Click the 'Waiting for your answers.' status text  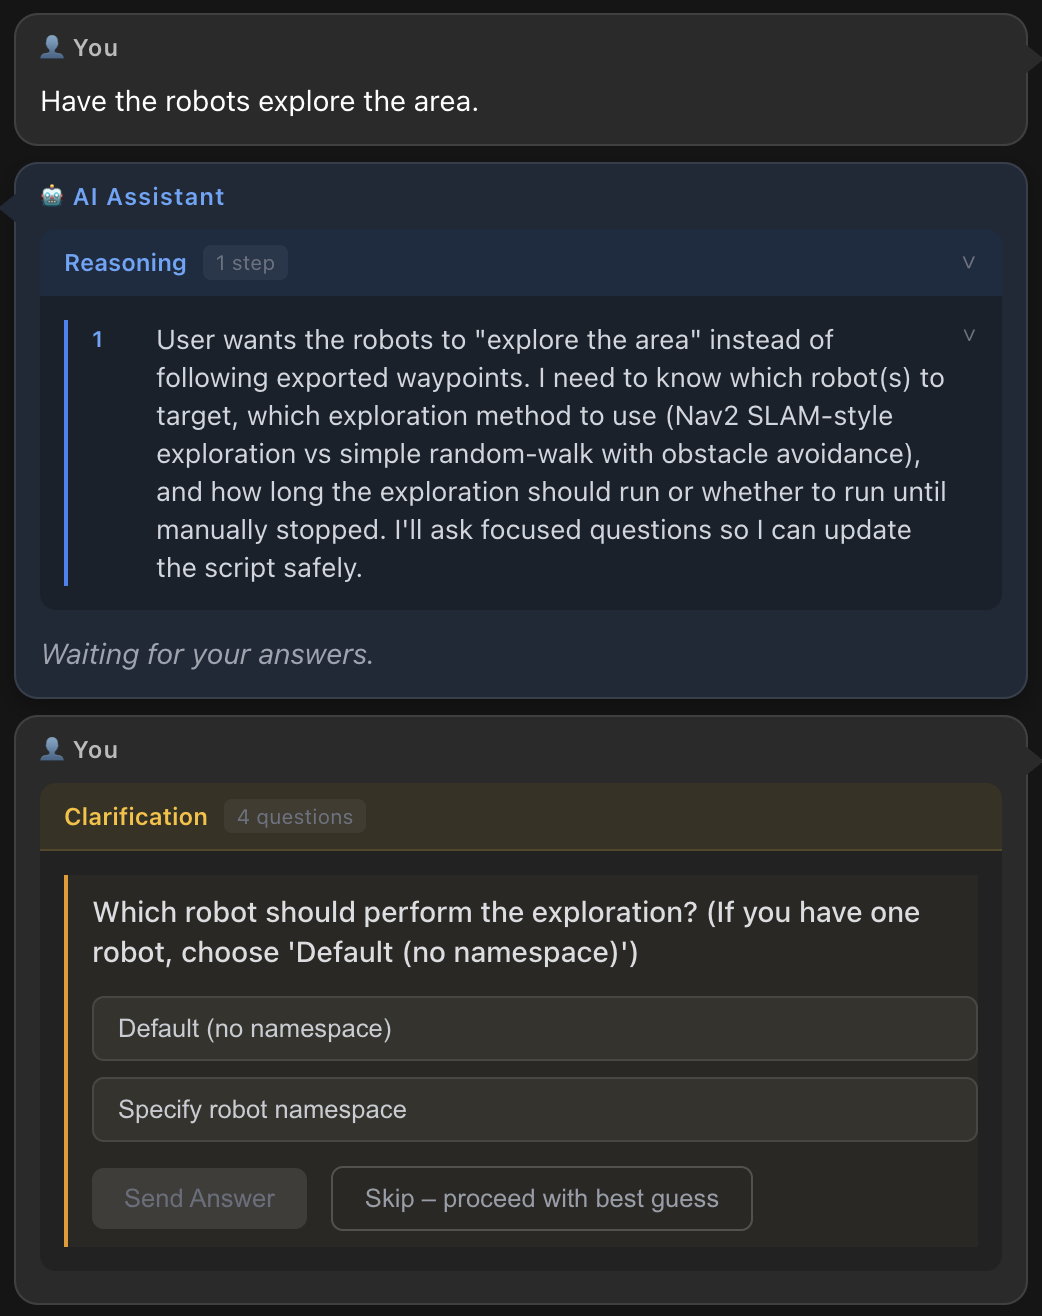tap(207, 654)
